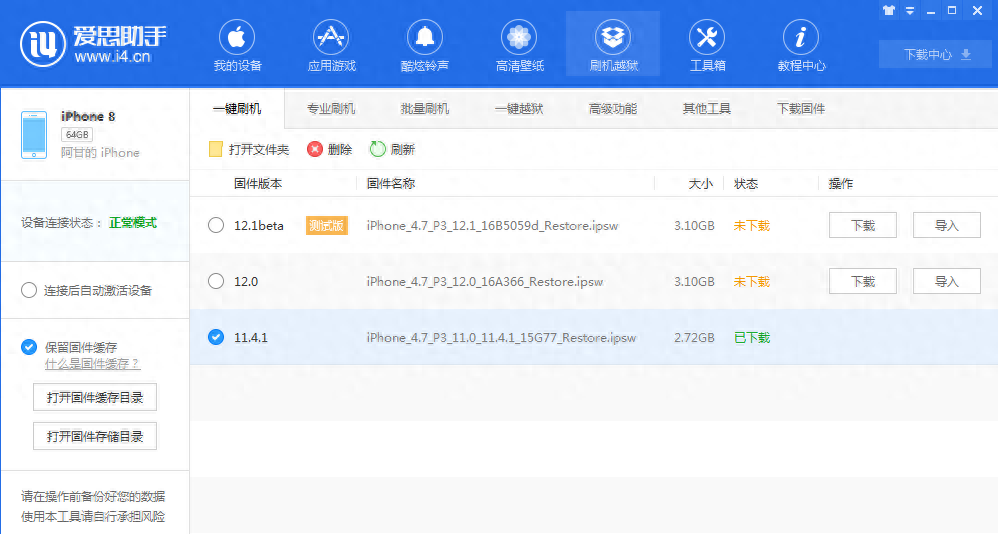Screen dimensions: 998x534
Task: Click the 刷机越狱 dropbox-style icon
Action: [x=613, y=38]
